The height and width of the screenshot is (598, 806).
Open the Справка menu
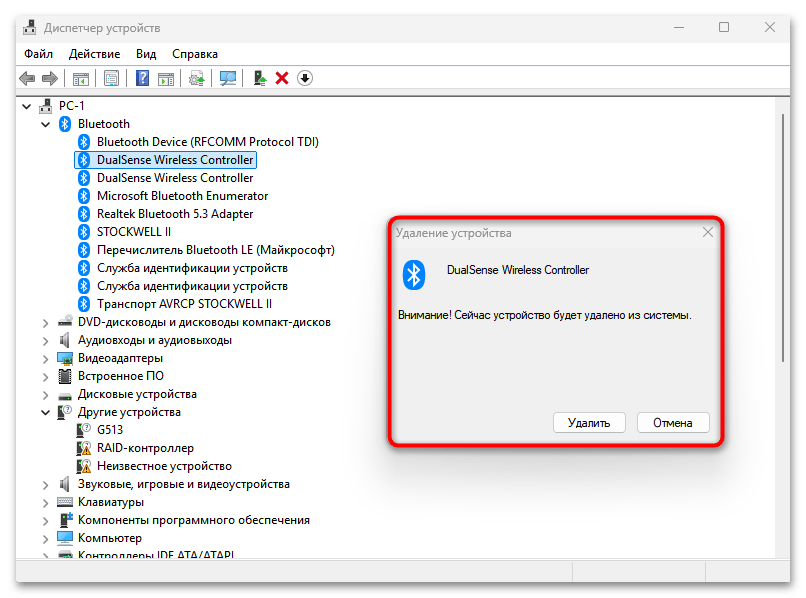tap(195, 54)
